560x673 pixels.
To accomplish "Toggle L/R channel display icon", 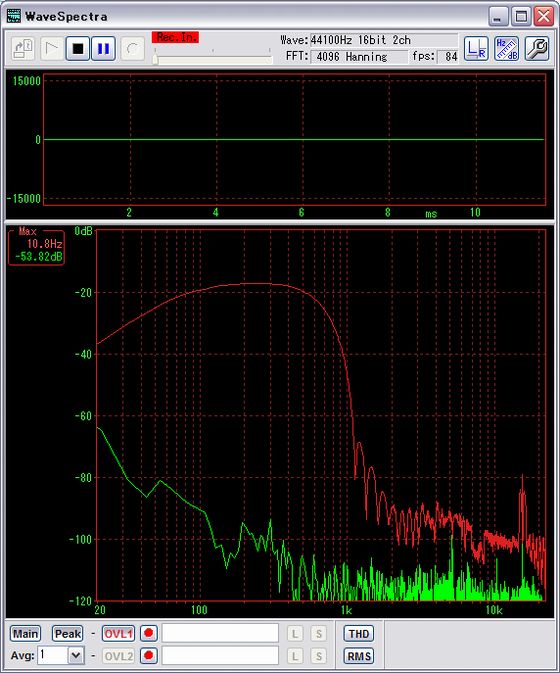I will click(x=476, y=49).
